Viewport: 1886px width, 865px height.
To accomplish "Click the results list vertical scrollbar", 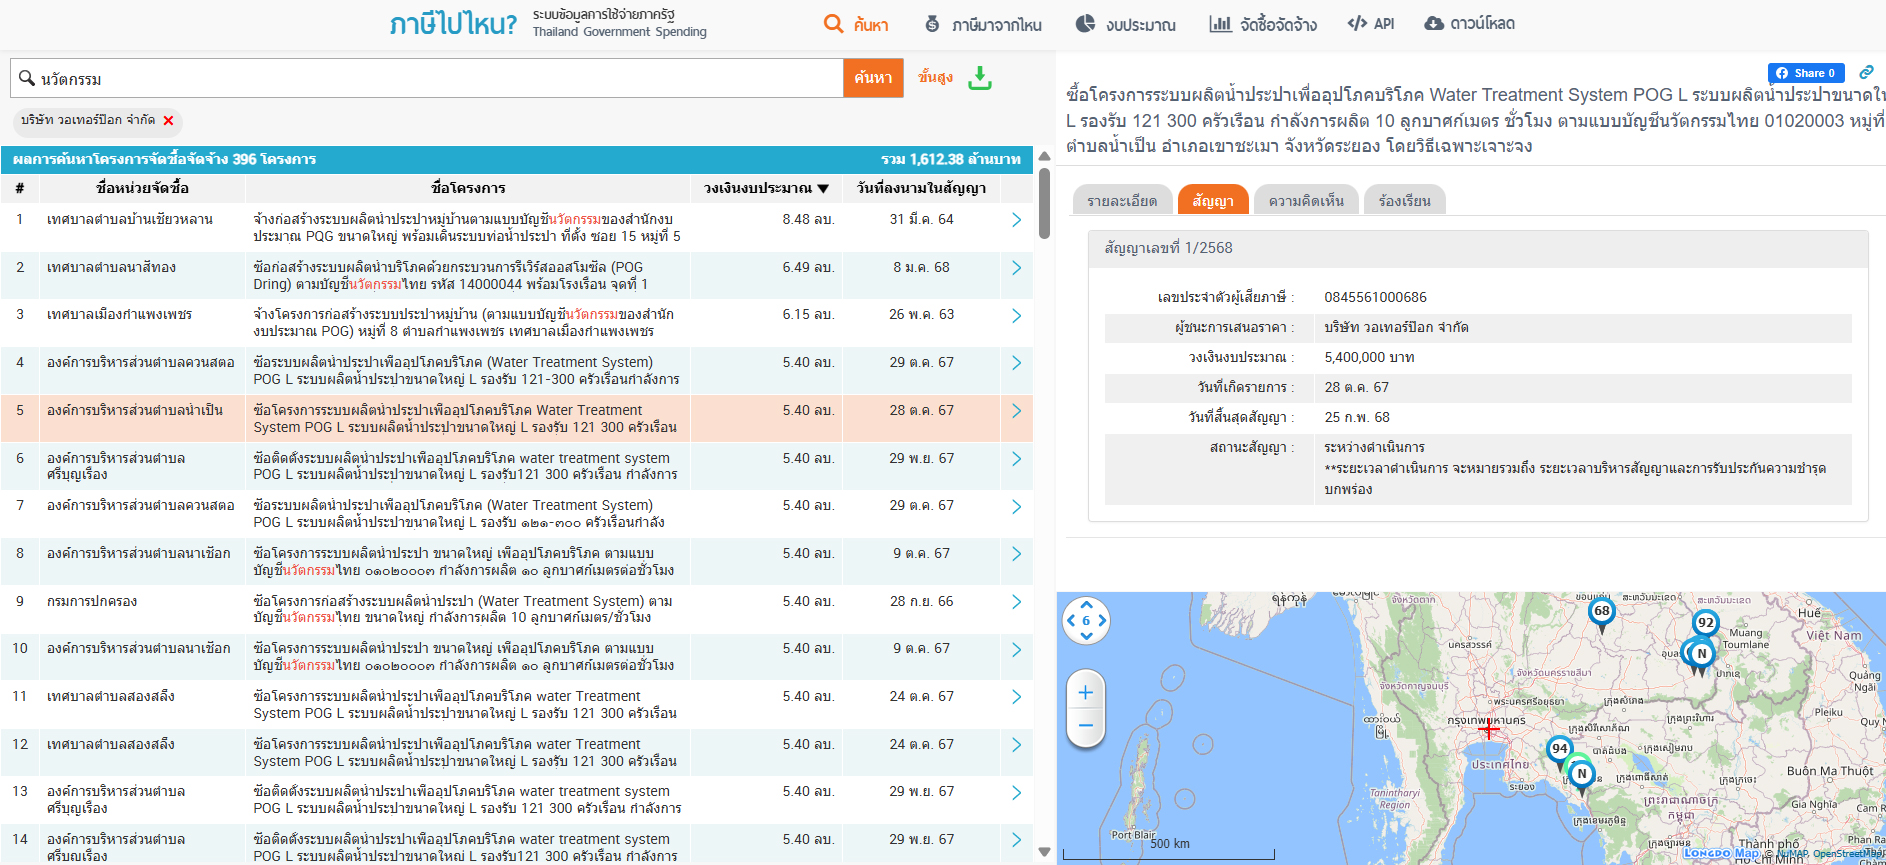I will [1044, 205].
